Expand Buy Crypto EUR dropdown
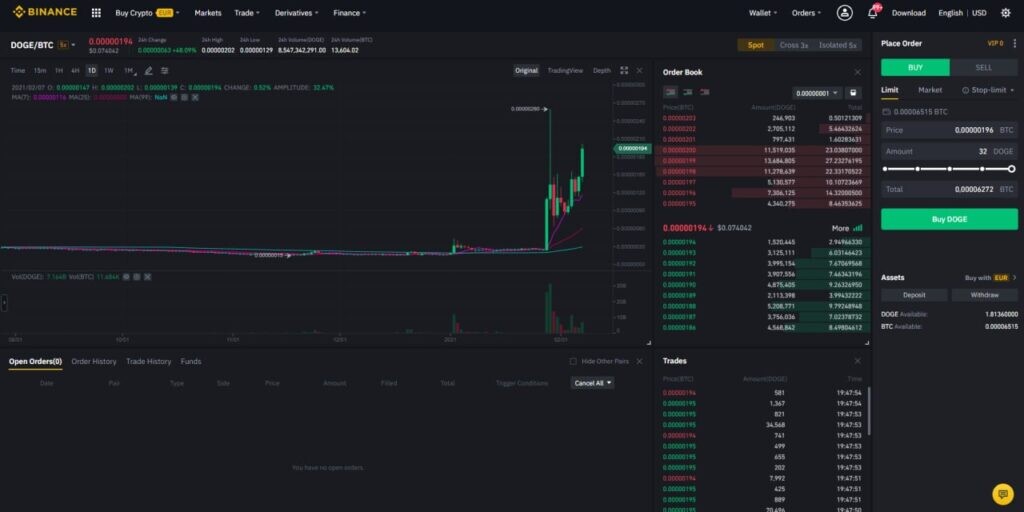 point(148,13)
